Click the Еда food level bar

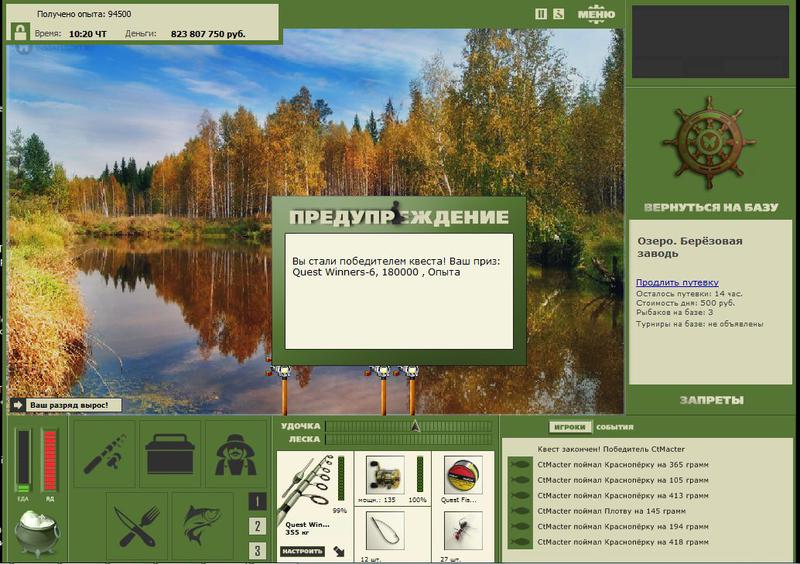[x=23, y=461]
